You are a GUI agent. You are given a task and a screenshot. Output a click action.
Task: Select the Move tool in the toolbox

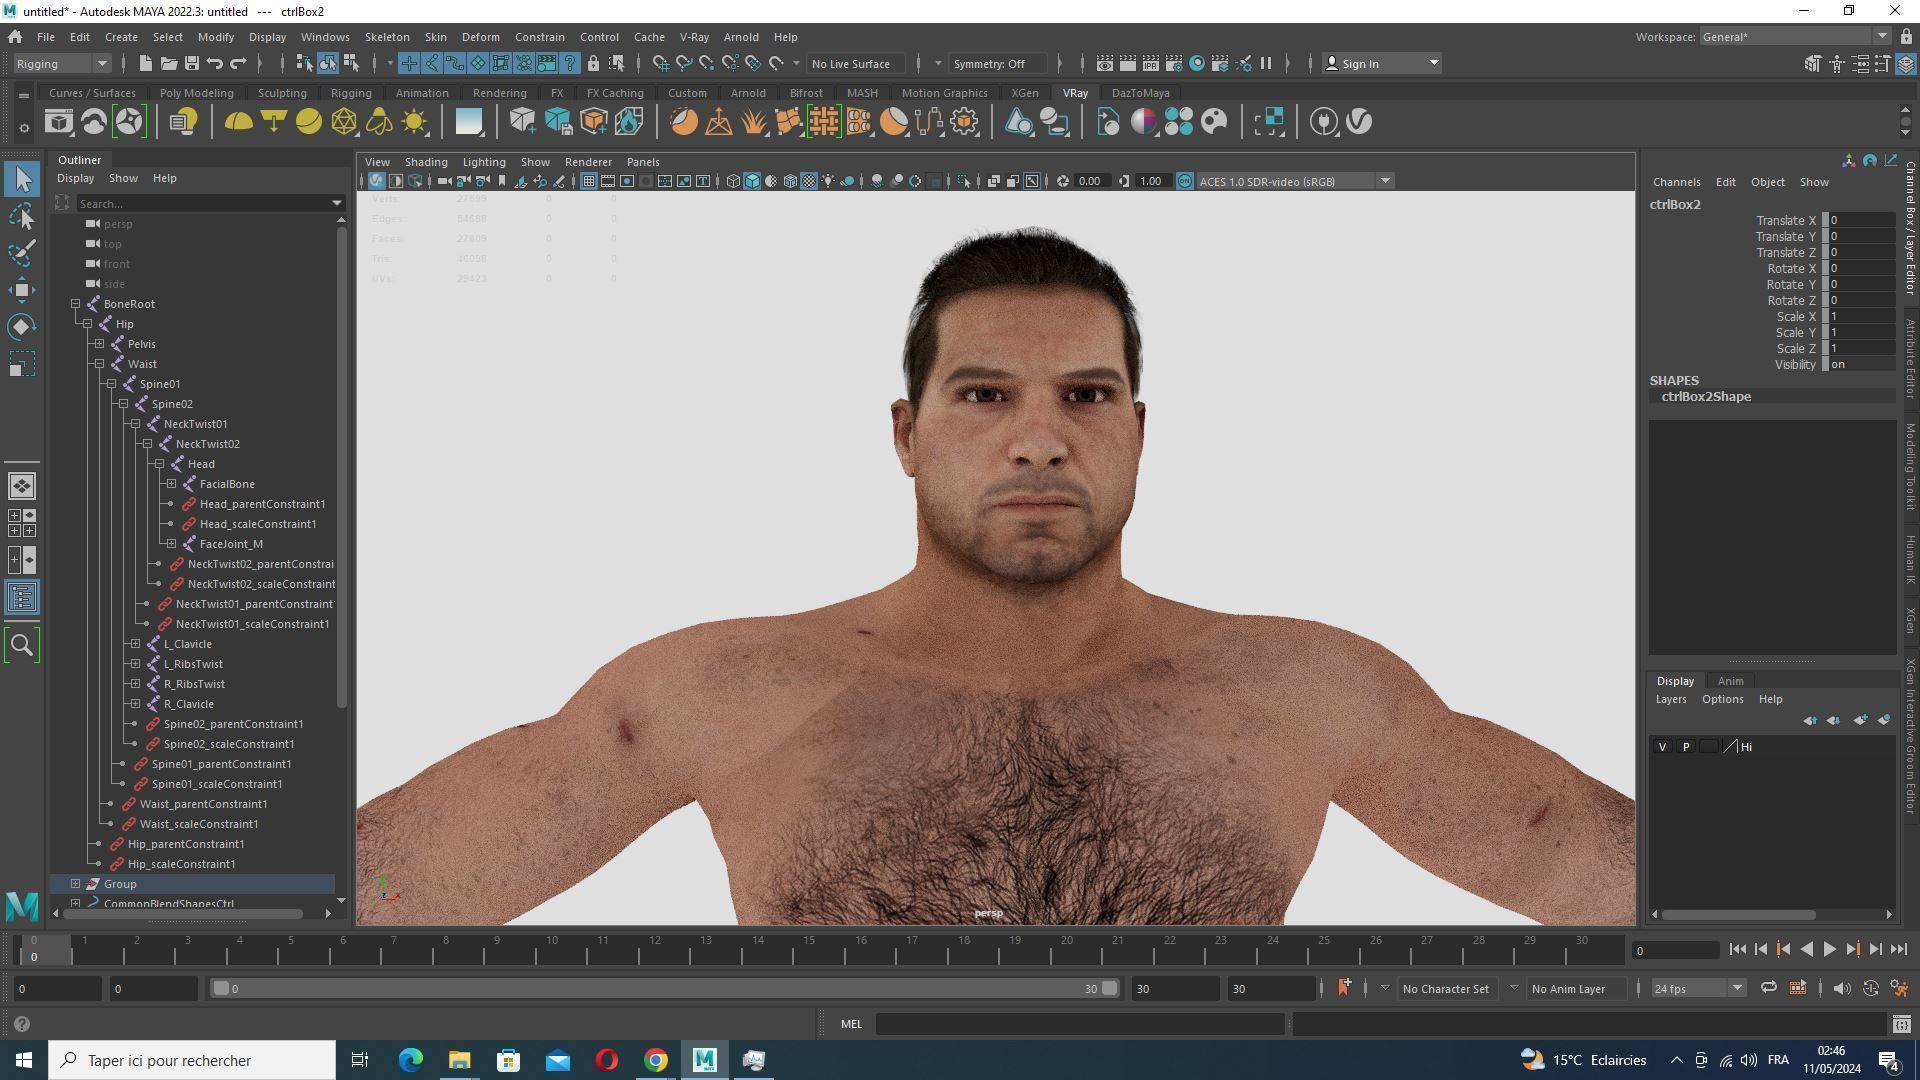pos(21,290)
